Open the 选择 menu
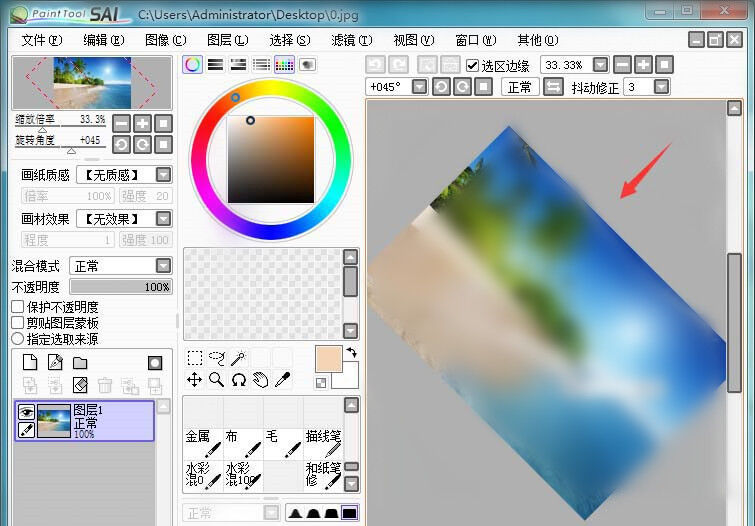 [289, 40]
